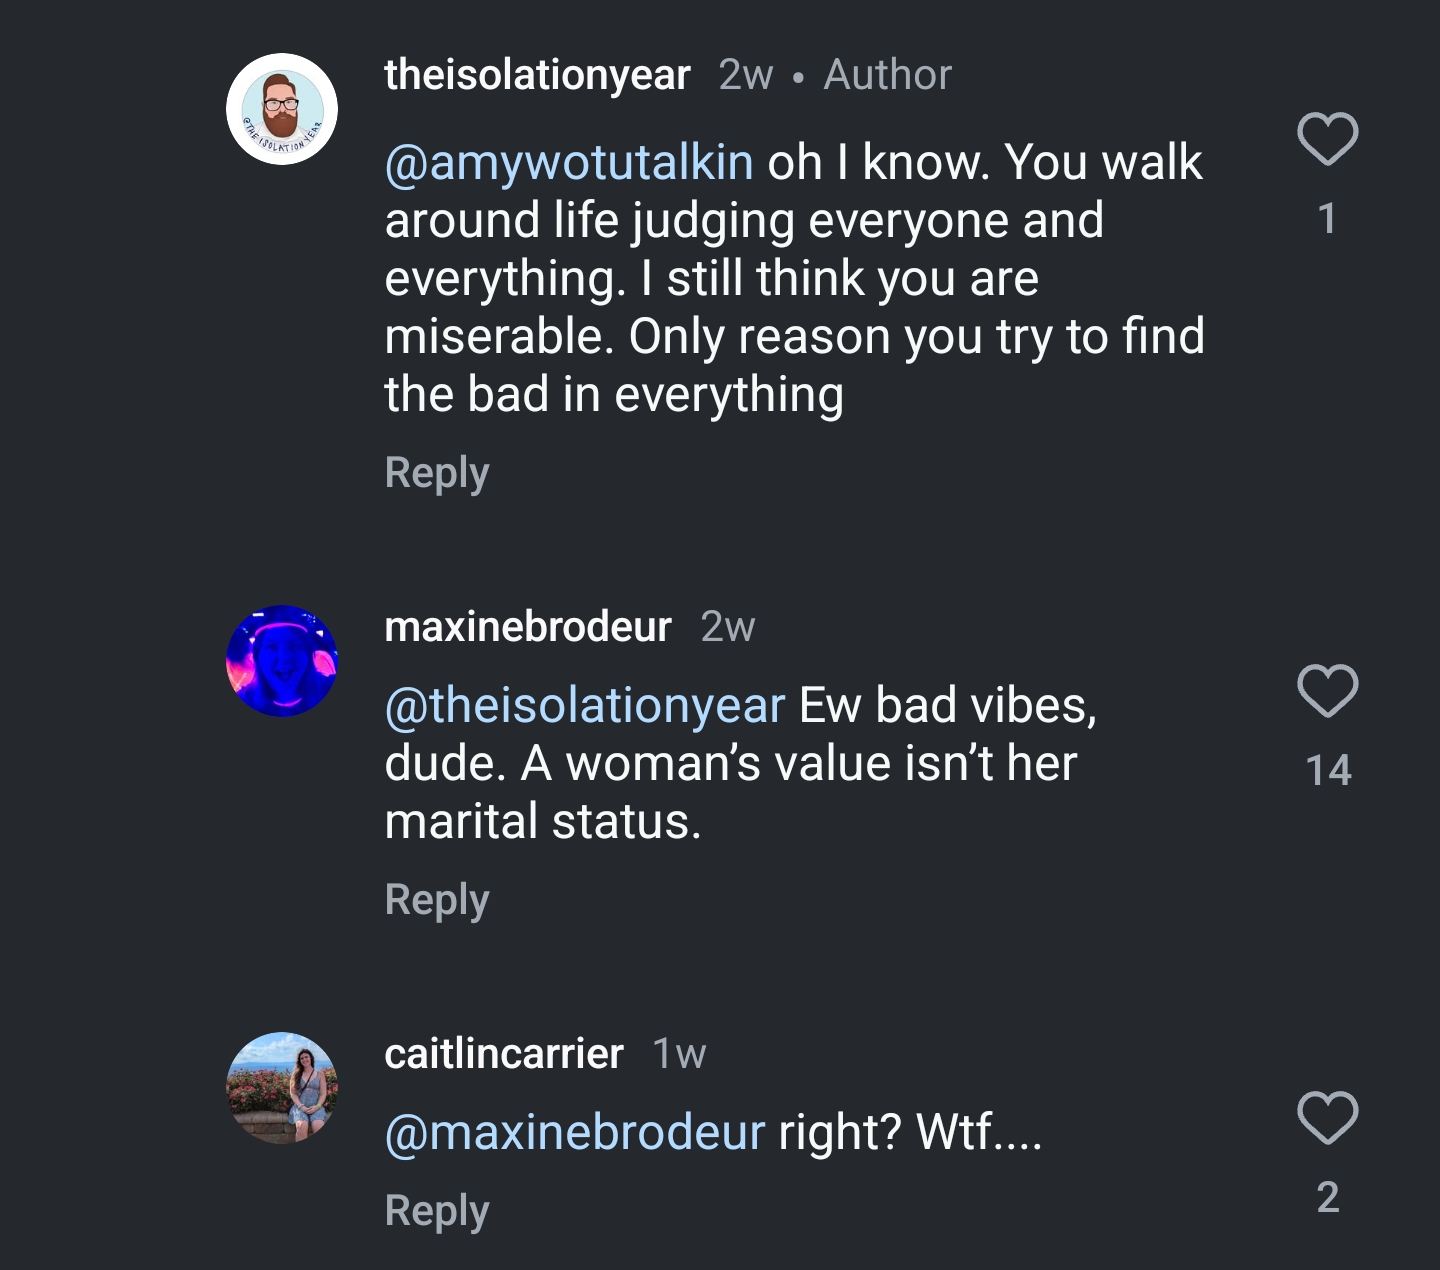Open theisolationyear's profile picture
Screen dimensions: 1440x1270
point(282,109)
